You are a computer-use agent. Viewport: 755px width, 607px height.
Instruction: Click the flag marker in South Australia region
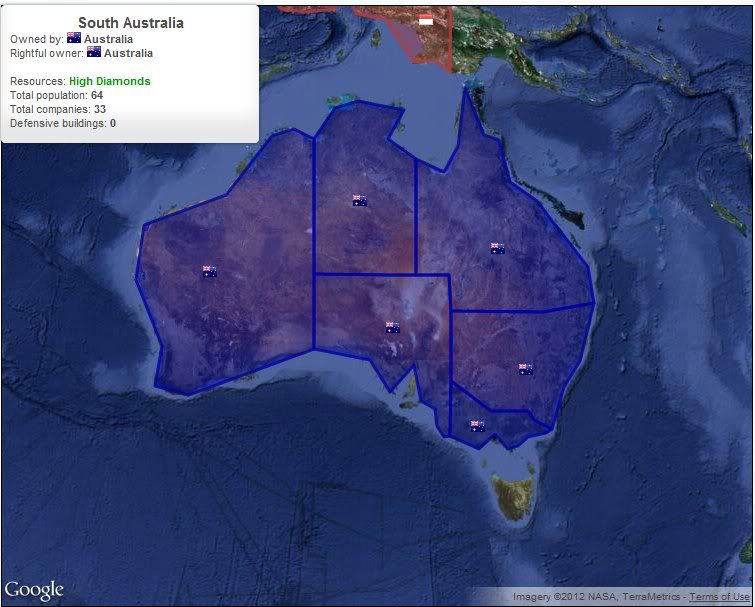(x=393, y=328)
